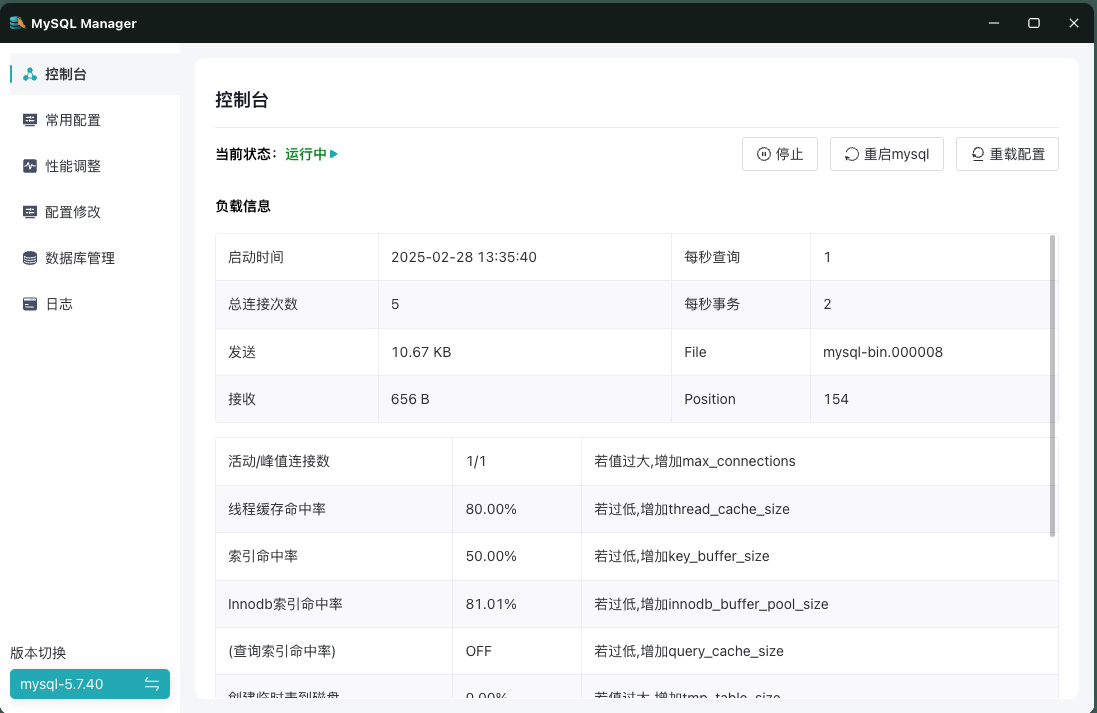The width and height of the screenshot is (1097, 713).
Task: Click the swap arrows icon on version selector
Action: [x=152, y=684]
